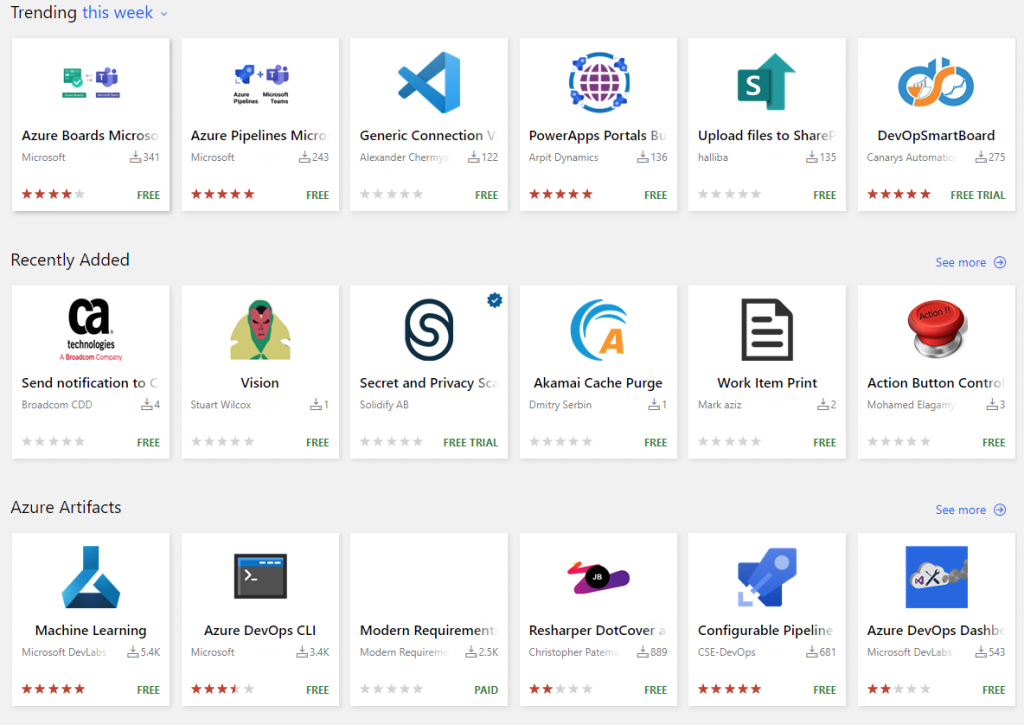This screenshot has height=725, width=1024.
Task: Click the Resharper DotCover JetBrains icon
Action: [x=598, y=577]
